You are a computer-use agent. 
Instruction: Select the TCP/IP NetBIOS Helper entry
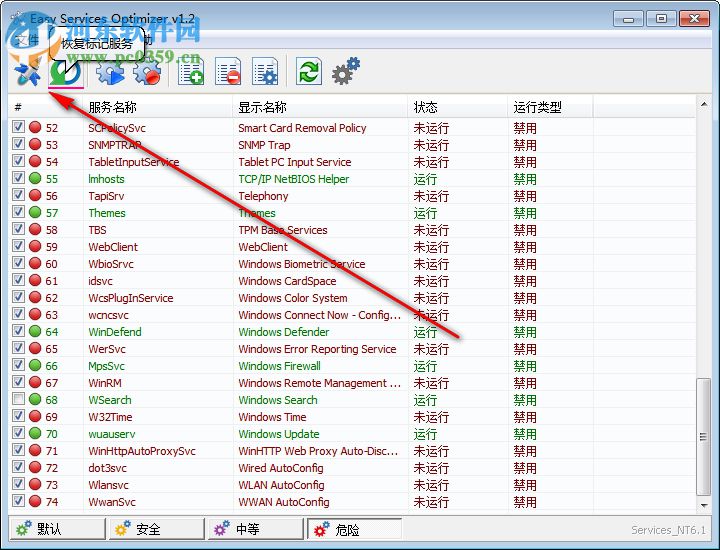pyautogui.click(x=294, y=179)
